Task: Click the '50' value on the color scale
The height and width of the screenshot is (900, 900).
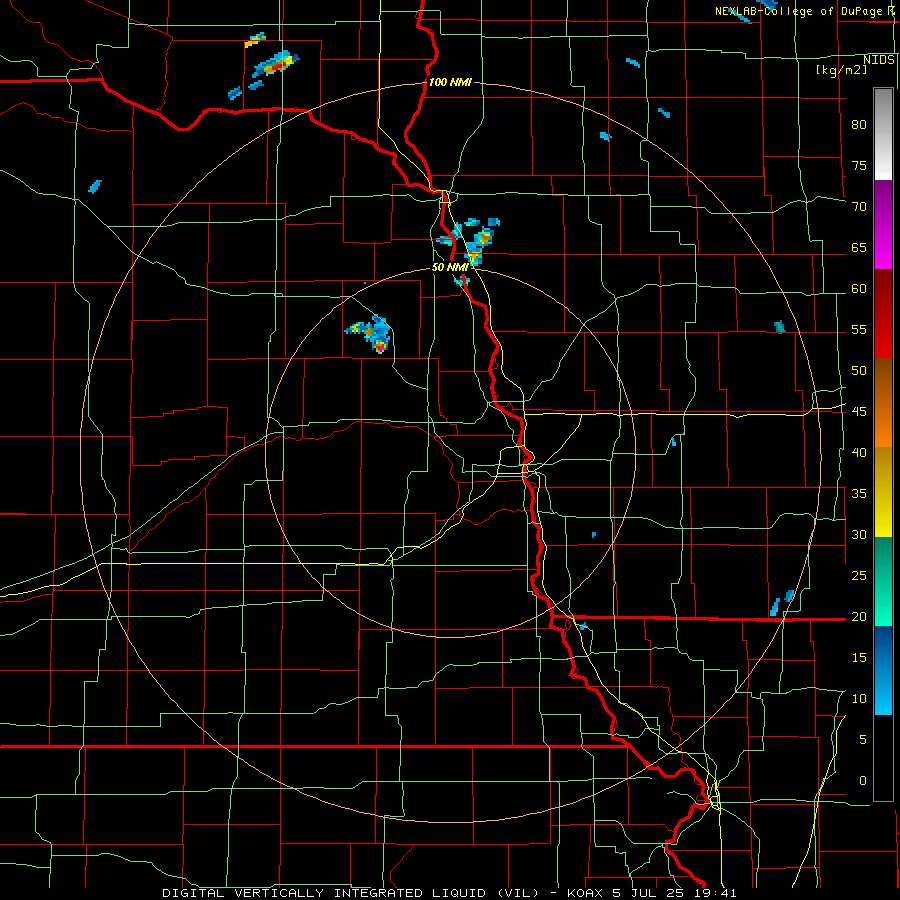Action: click(x=859, y=371)
